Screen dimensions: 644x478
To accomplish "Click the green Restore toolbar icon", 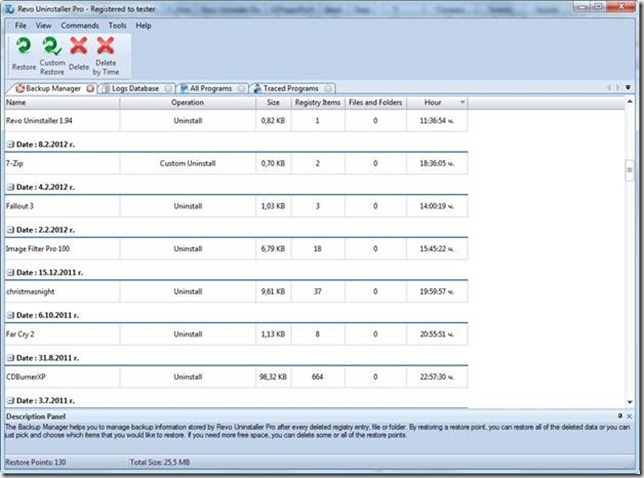I will coord(23,47).
